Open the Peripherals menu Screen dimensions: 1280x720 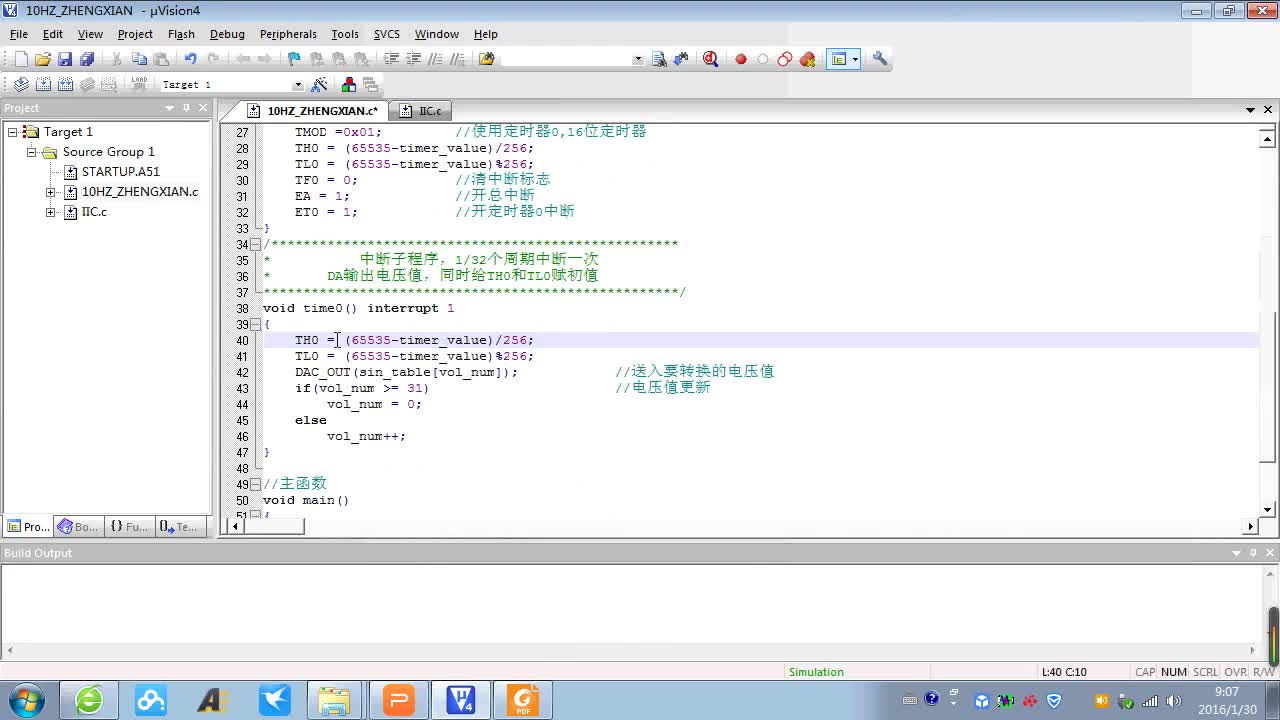(288, 34)
